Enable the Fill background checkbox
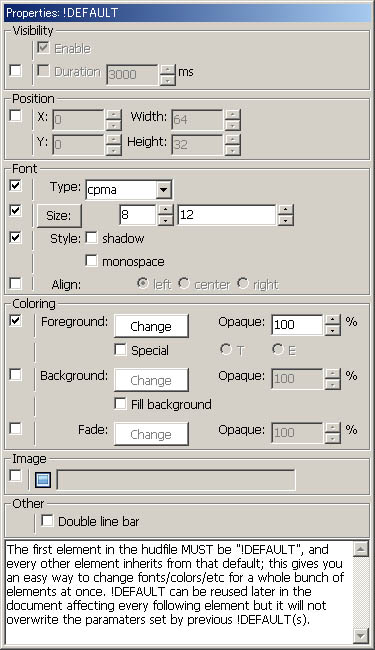375x650 pixels. (x=120, y=403)
